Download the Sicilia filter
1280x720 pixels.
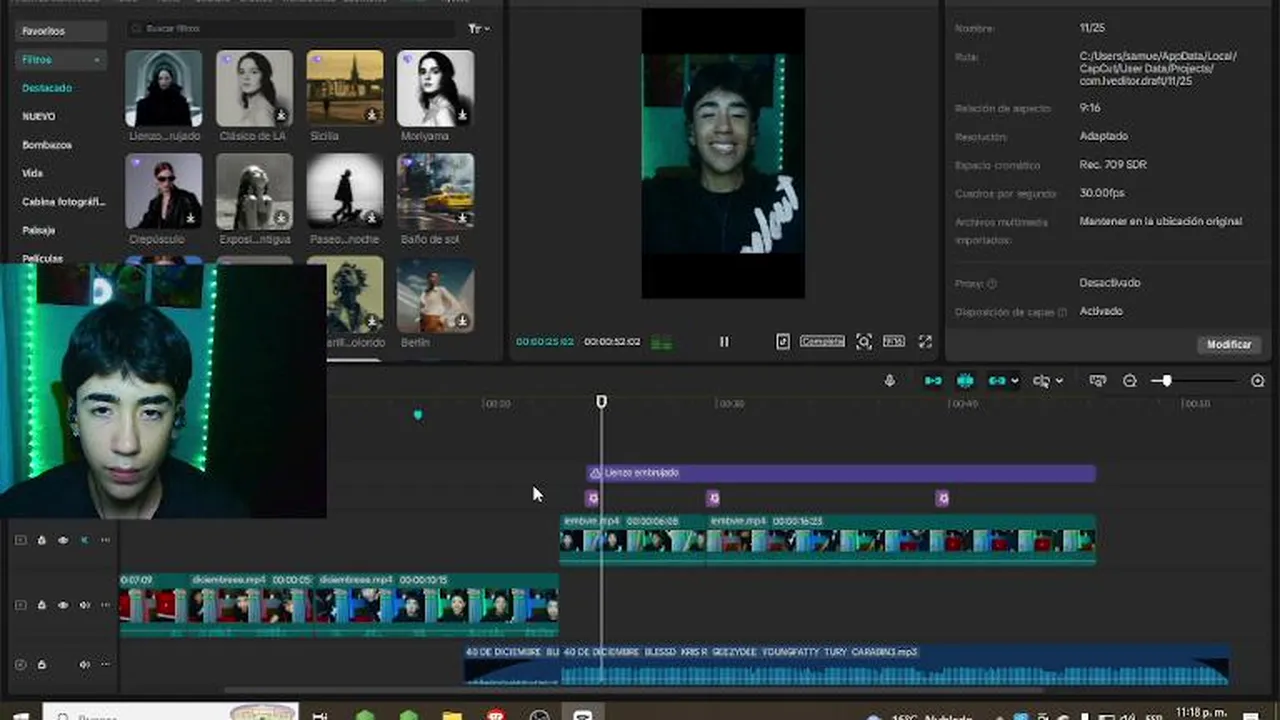(x=372, y=115)
